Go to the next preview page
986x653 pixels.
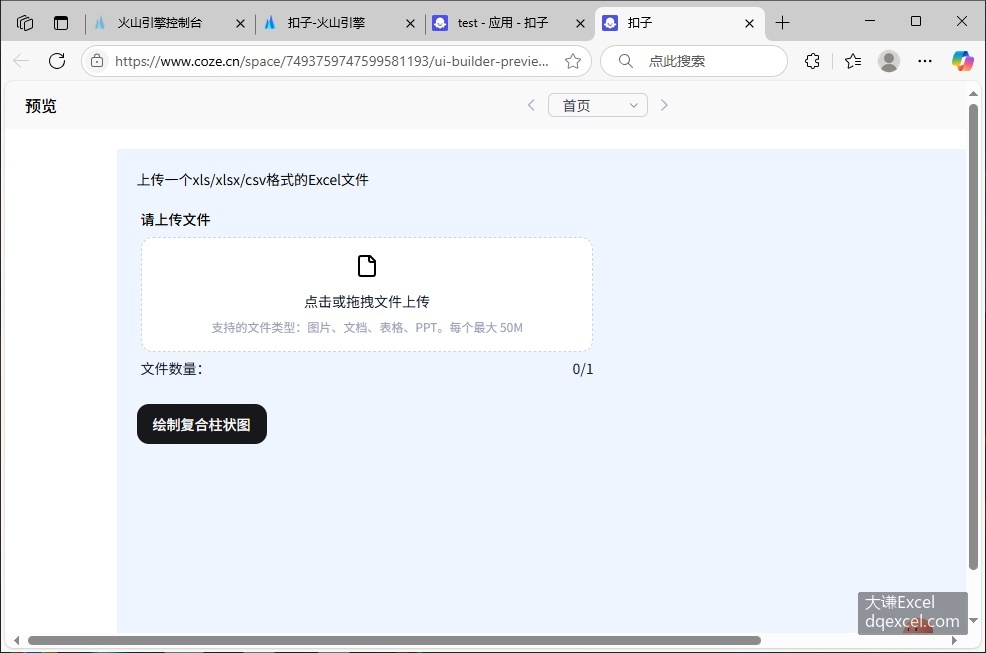(664, 105)
